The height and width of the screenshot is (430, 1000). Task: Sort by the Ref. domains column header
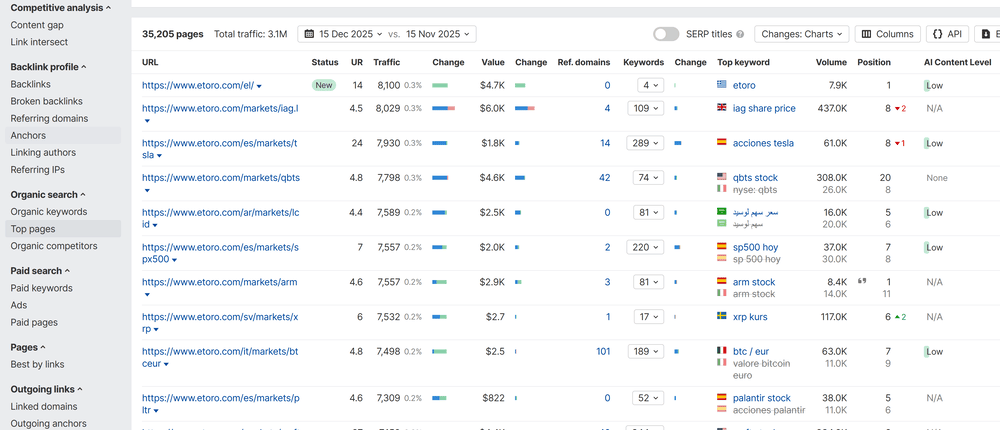[584, 63]
